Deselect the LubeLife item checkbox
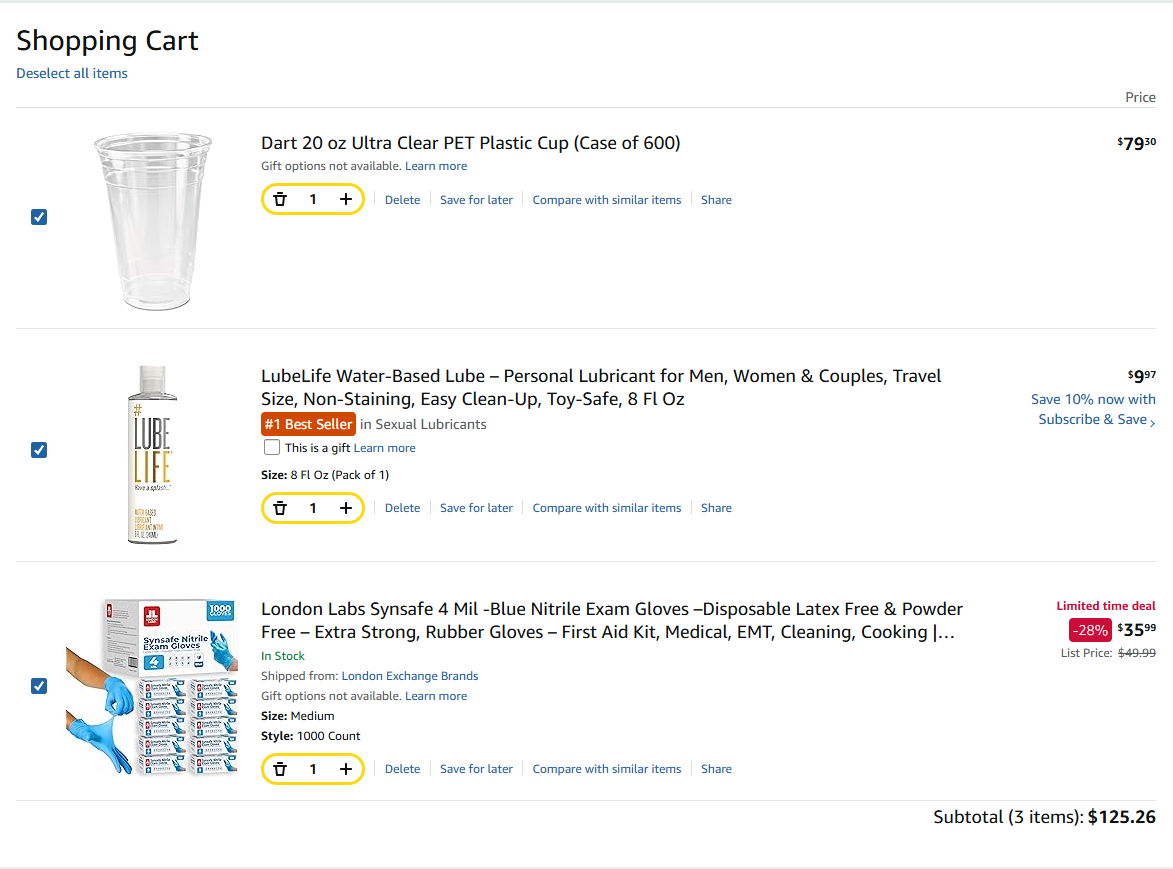This screenshot has height=869, width=1173. (39, 450)
